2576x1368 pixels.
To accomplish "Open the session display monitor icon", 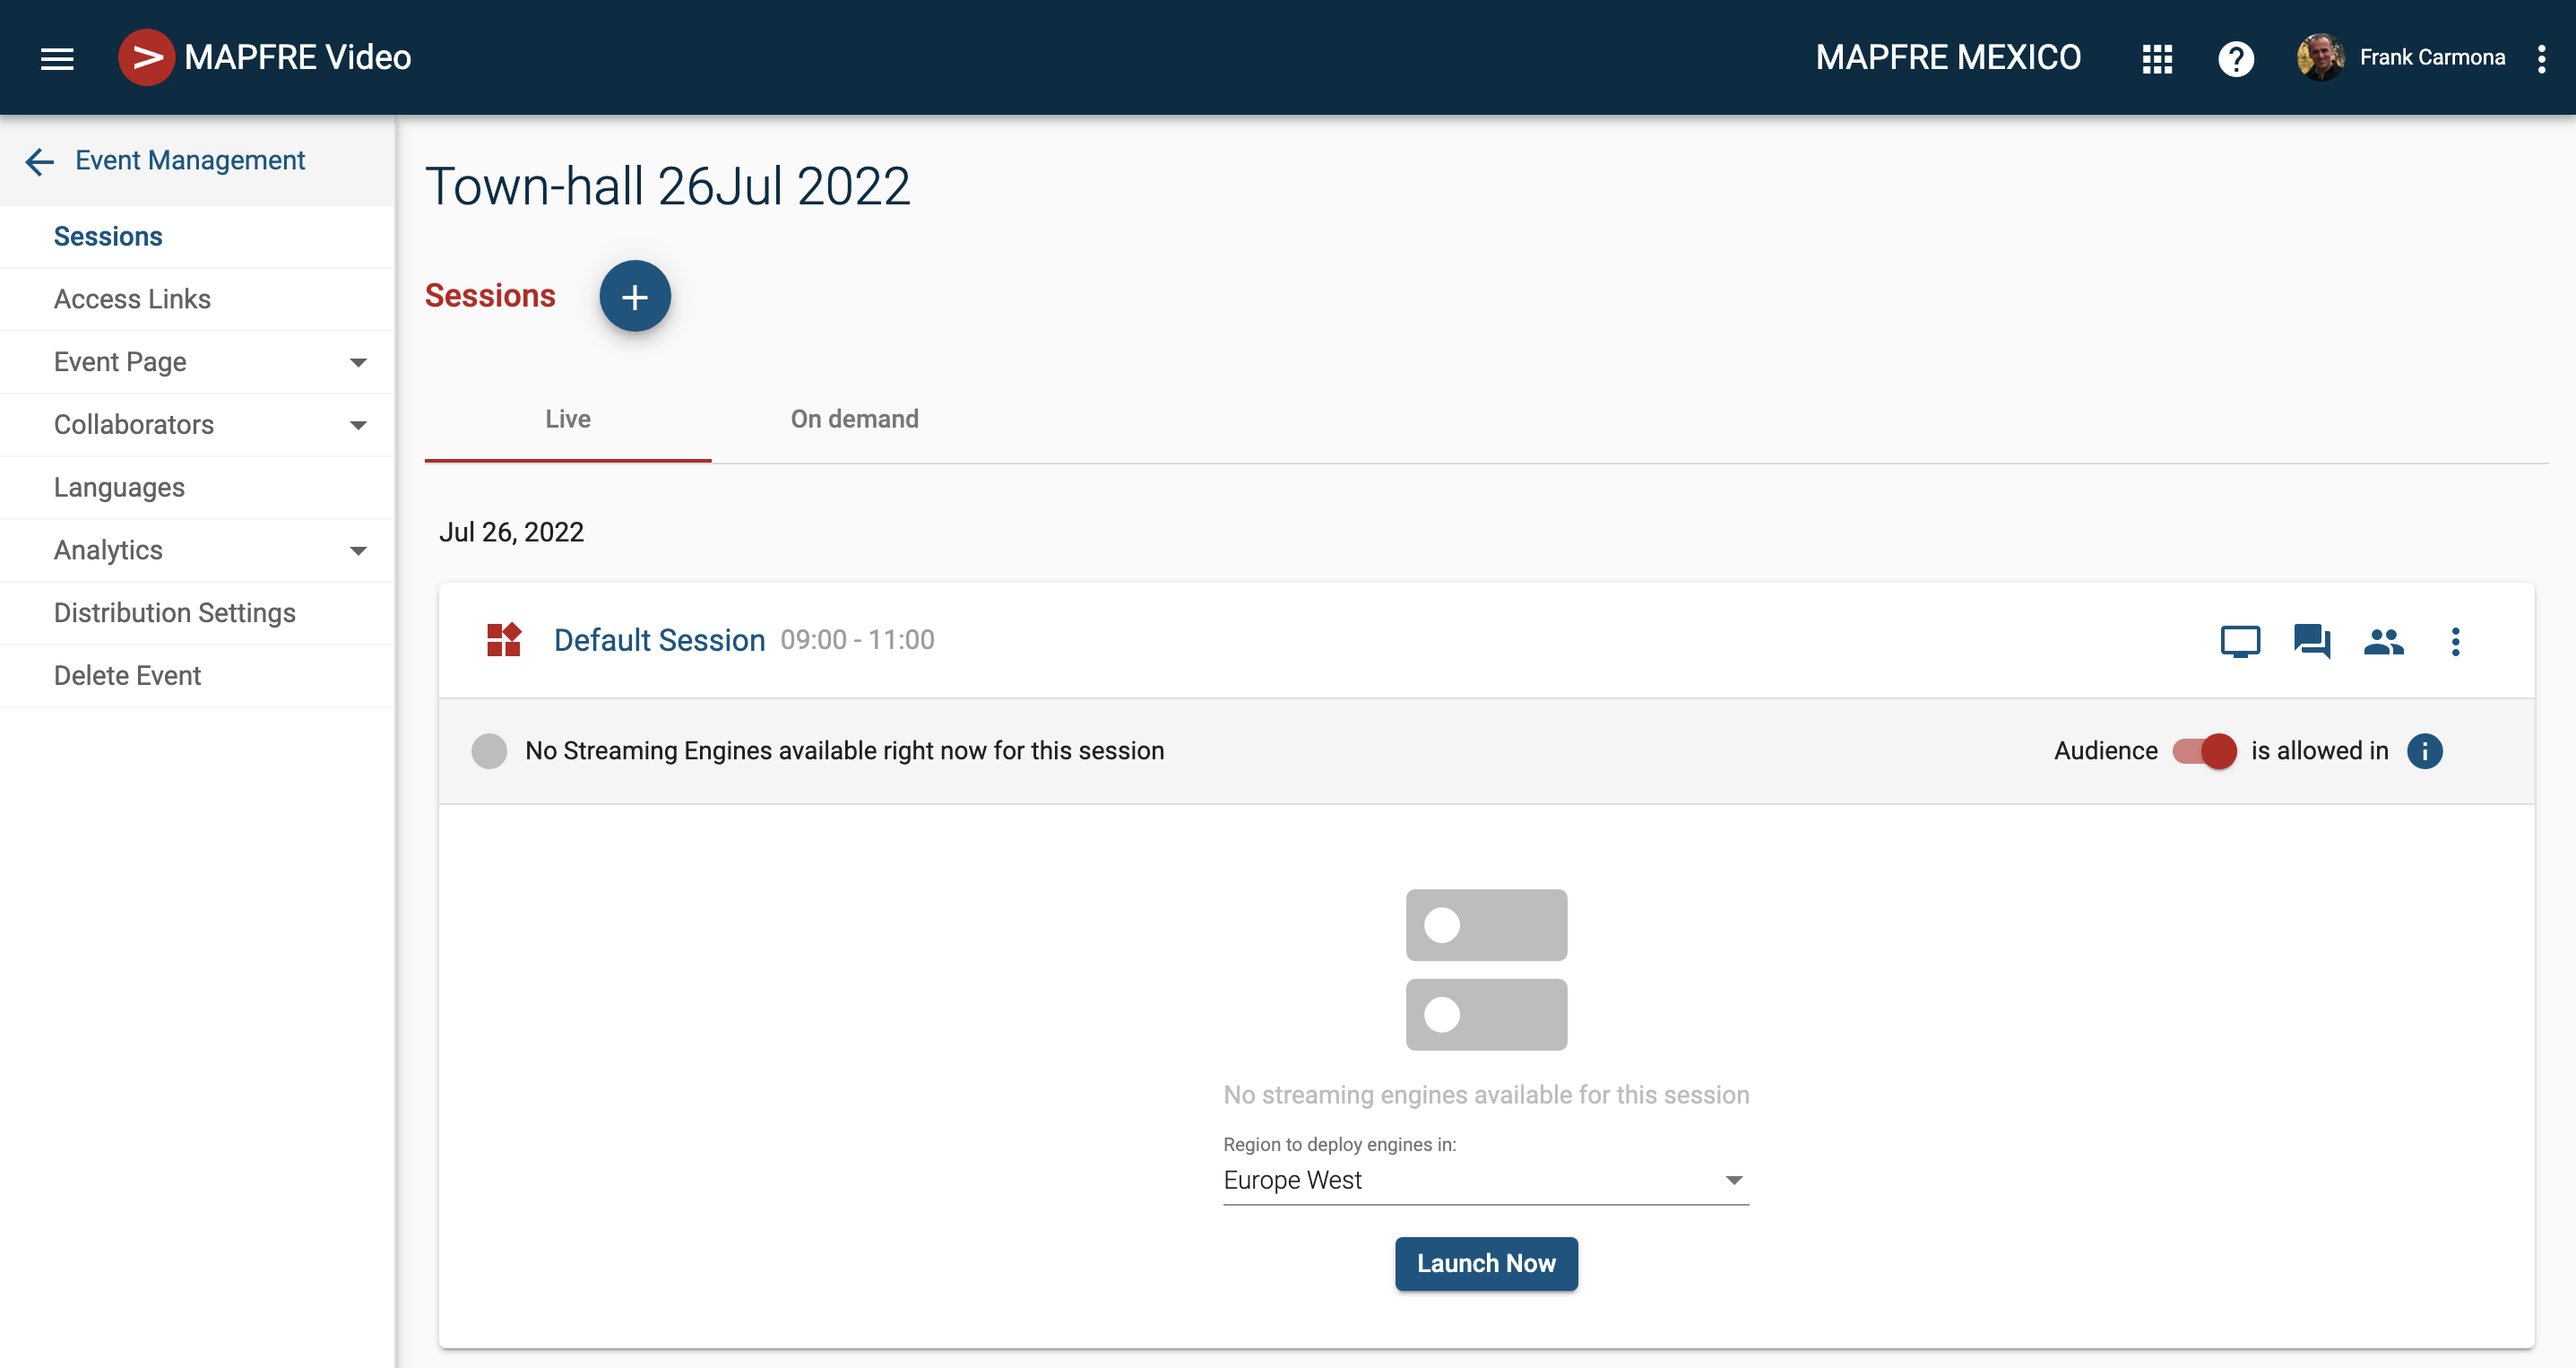I will pyautogui.click(x=2239, y=641).
